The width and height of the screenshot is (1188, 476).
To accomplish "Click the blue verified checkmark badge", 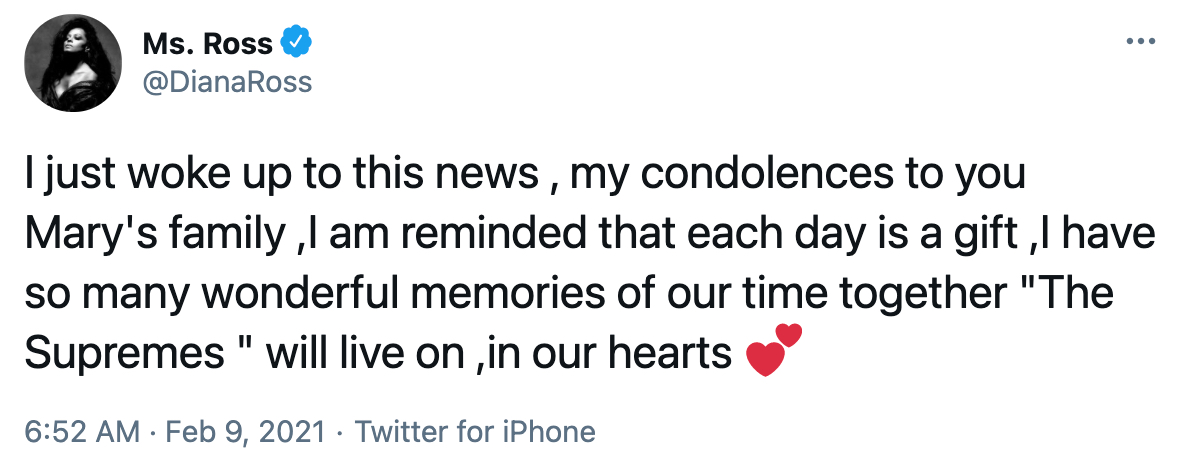I will (296, 43).
